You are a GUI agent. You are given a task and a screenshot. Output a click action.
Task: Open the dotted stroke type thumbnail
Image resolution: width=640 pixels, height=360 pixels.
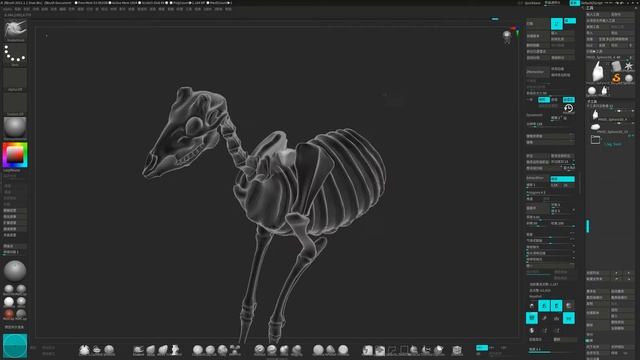(15, 54)
